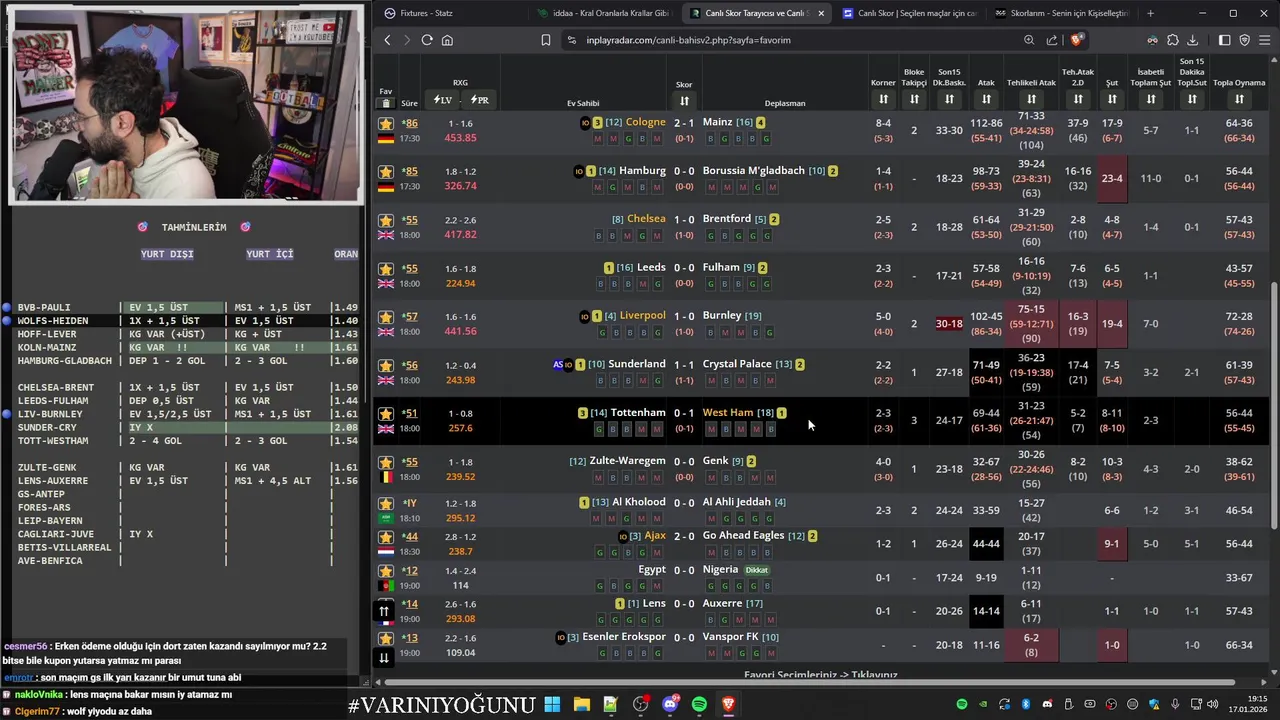Toggle the browser sidebar panel icon
The image size is (1280, 720).
pyautogui.click(x=1225, y=40)
